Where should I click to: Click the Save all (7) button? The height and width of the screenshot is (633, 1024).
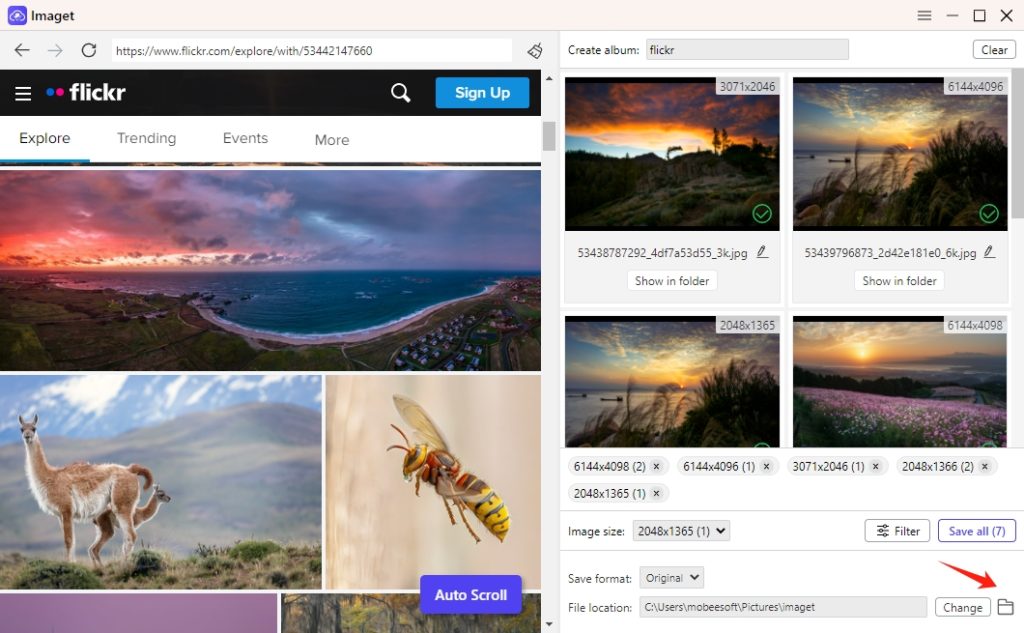click(976, 530)
